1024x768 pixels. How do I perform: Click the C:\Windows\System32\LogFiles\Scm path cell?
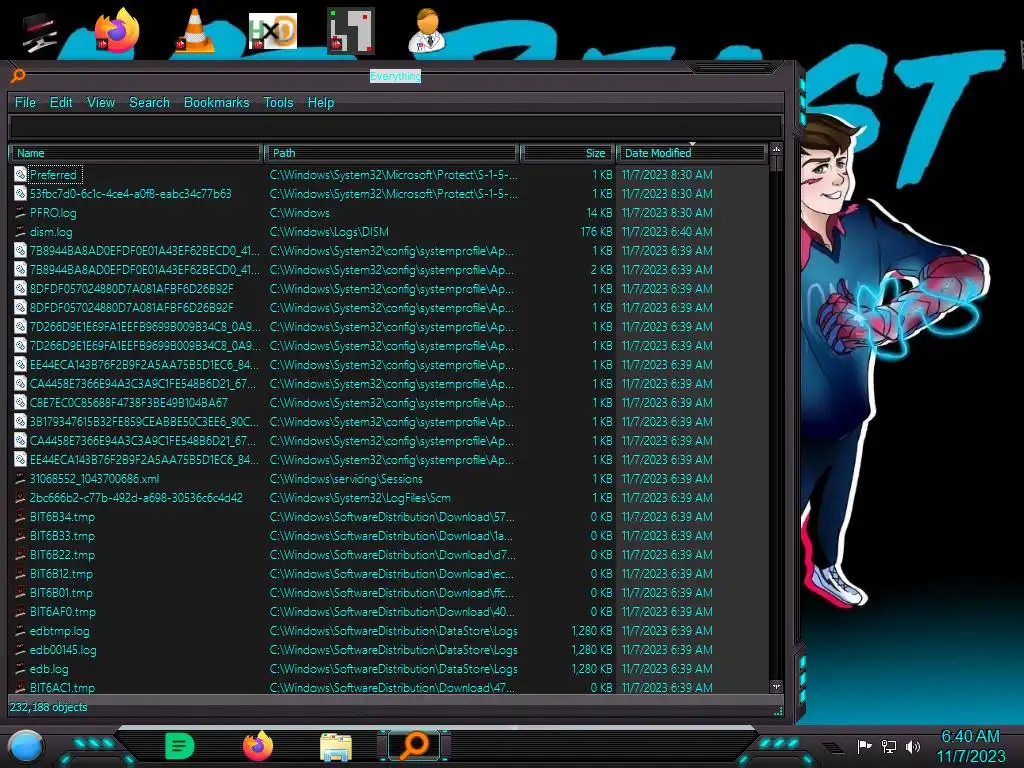pos(360,498)
